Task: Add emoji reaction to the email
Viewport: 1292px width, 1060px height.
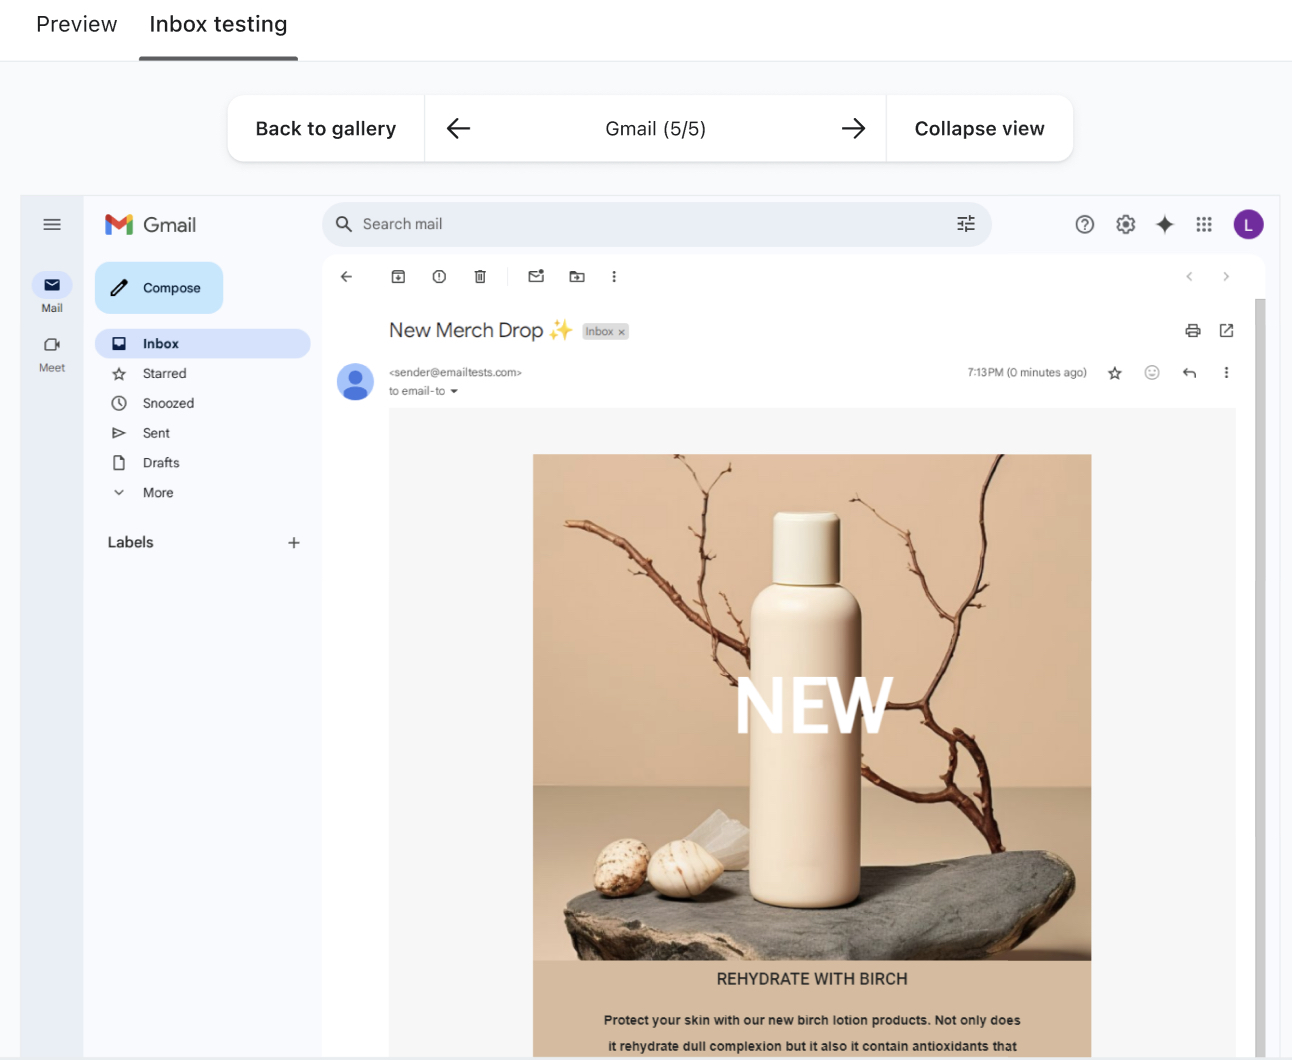Action: 1151,372
